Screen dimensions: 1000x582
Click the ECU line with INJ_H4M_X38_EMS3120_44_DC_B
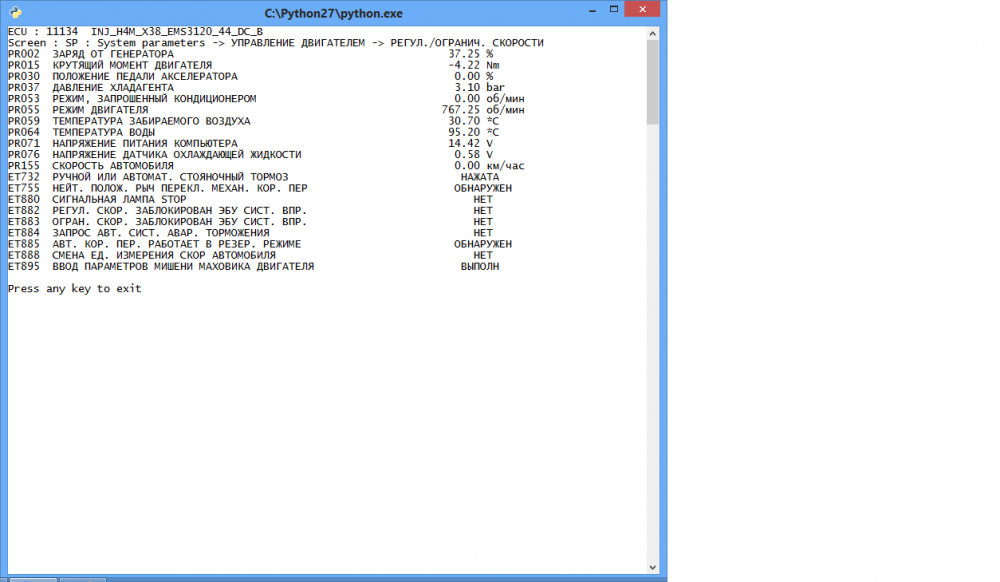click(x=135, y=31)
